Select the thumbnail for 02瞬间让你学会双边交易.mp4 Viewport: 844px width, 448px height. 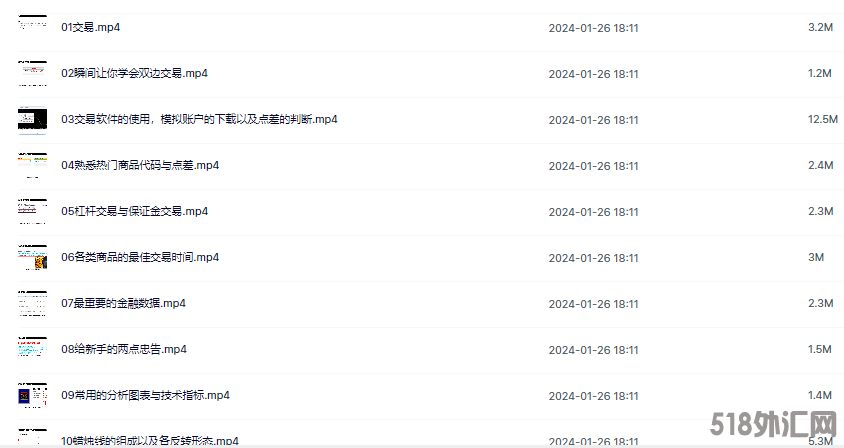click(x=32, y=73)
